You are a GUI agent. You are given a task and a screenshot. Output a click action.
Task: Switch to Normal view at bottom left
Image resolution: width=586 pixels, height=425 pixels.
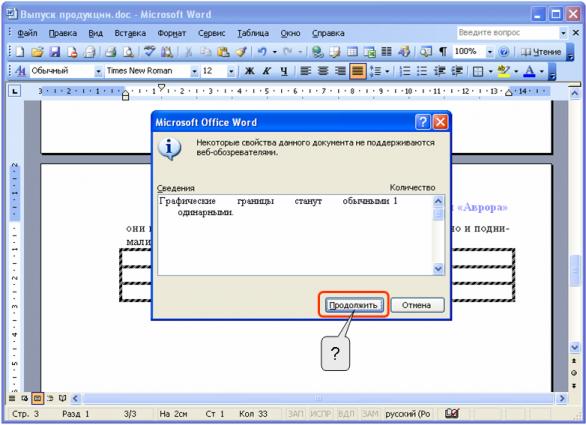12,398
